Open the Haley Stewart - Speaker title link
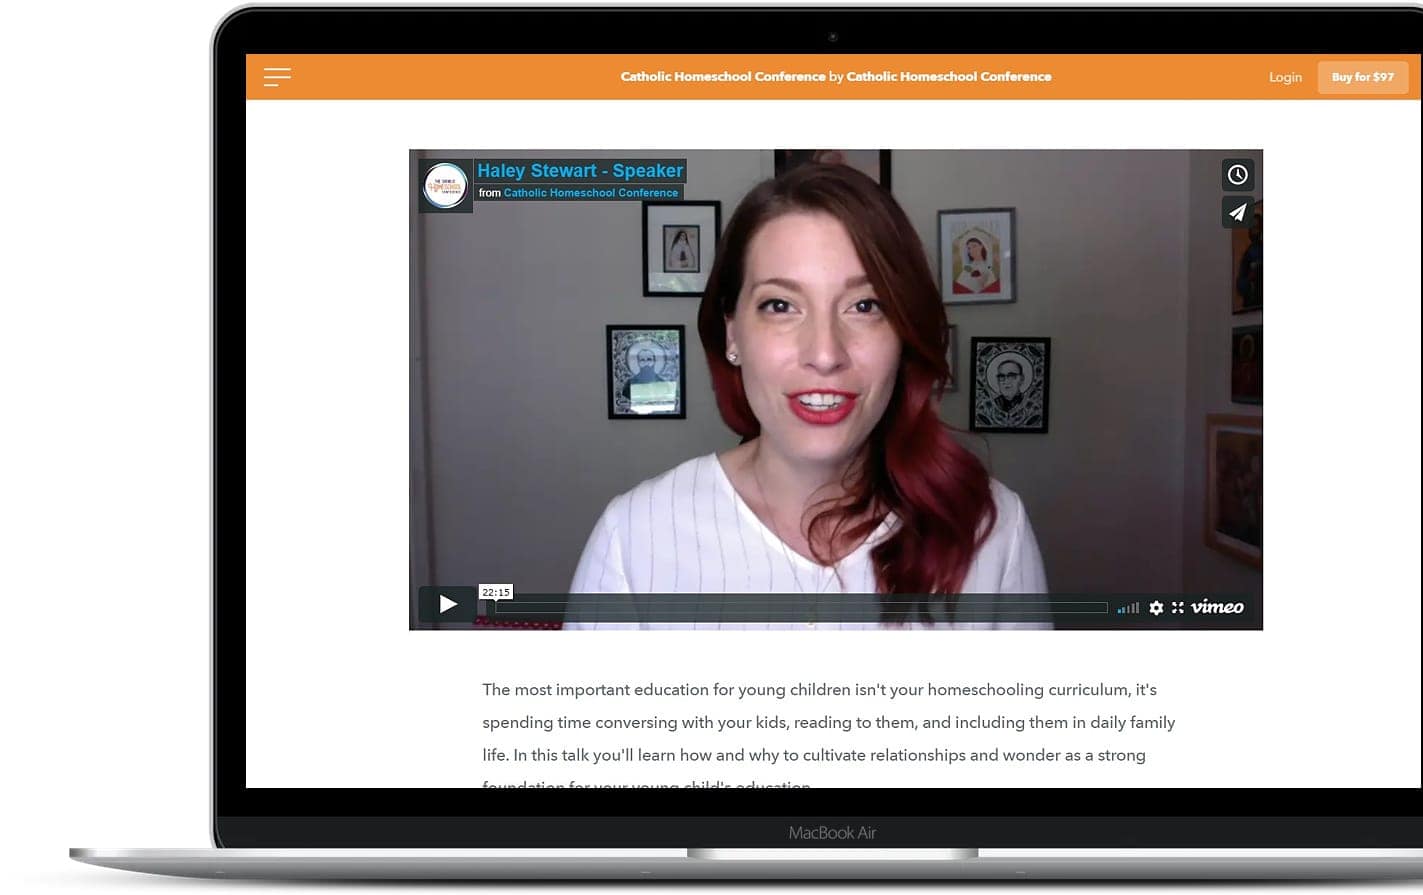Screen dimensions: 1423x895 pyautogui.click(x=580, y=171)
